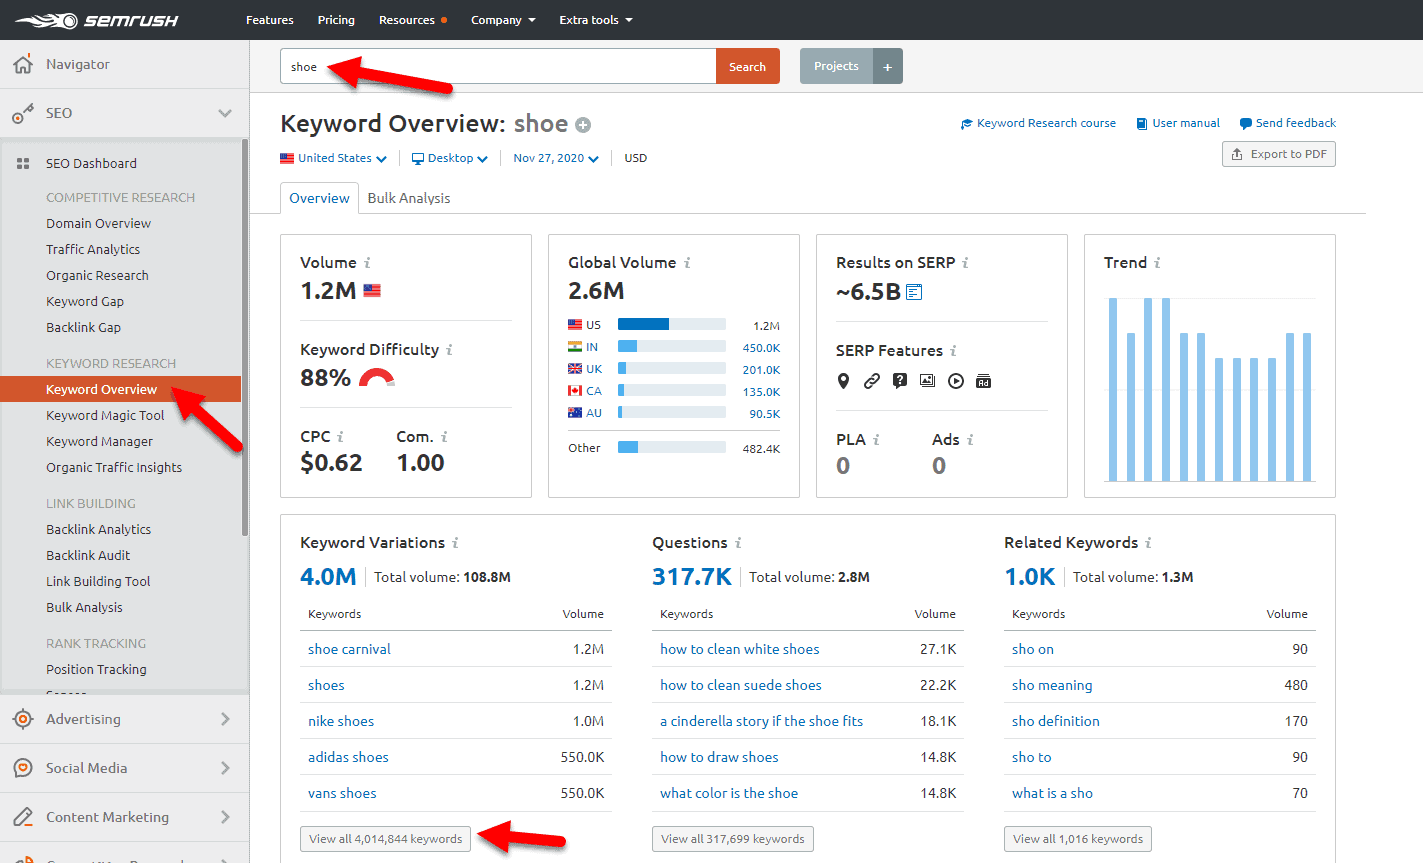Click the Projects button
The image size is (1423, 863).
pyautogui.click(x=836, y=66)
